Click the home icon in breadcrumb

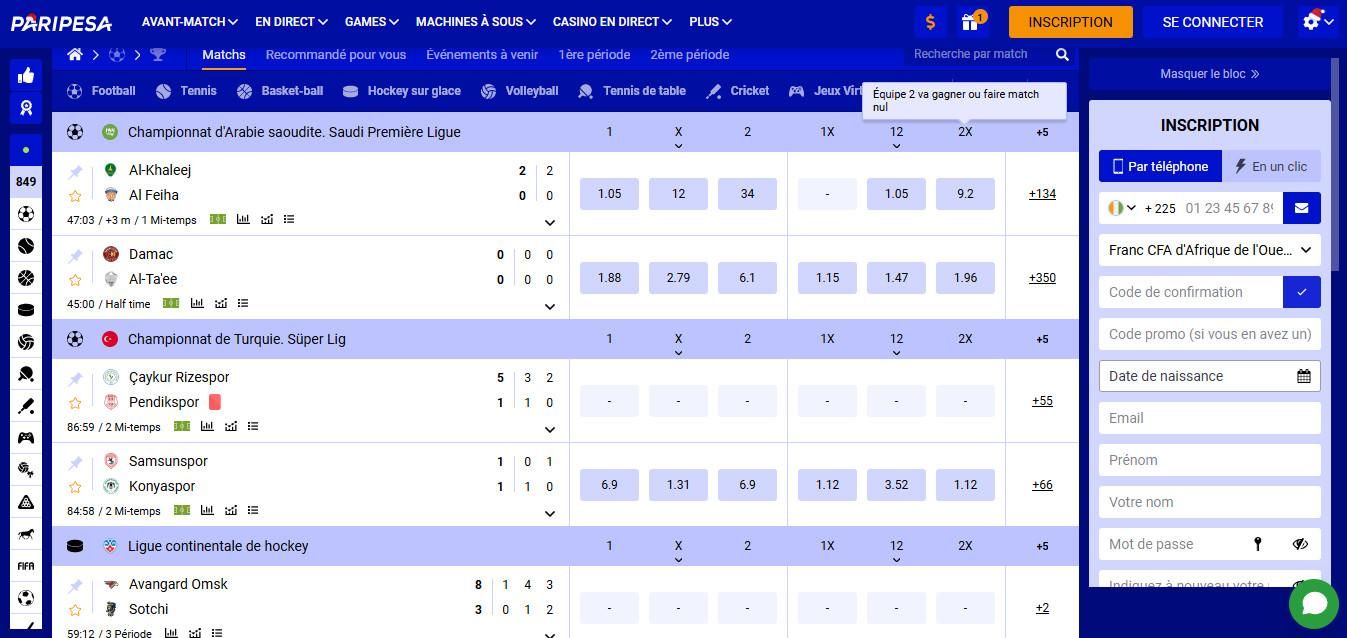(x=75, y=54)
